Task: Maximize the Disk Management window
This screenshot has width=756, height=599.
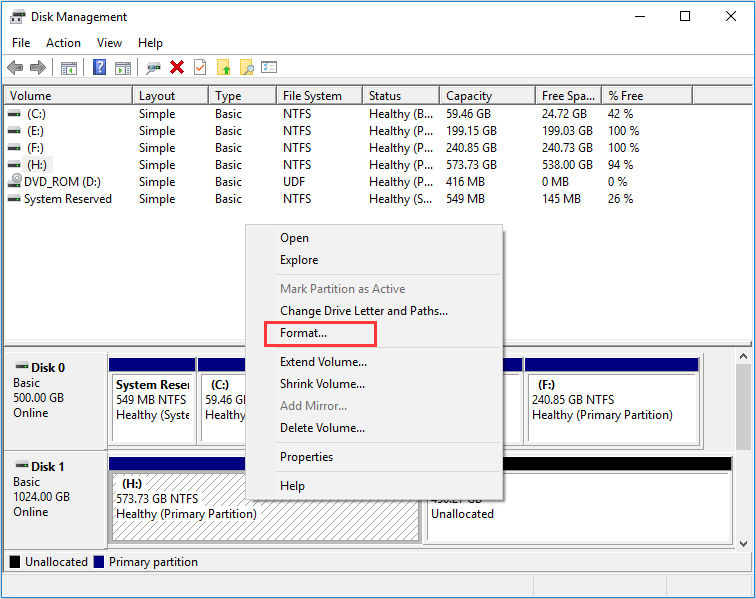Action: click(685, 16)
